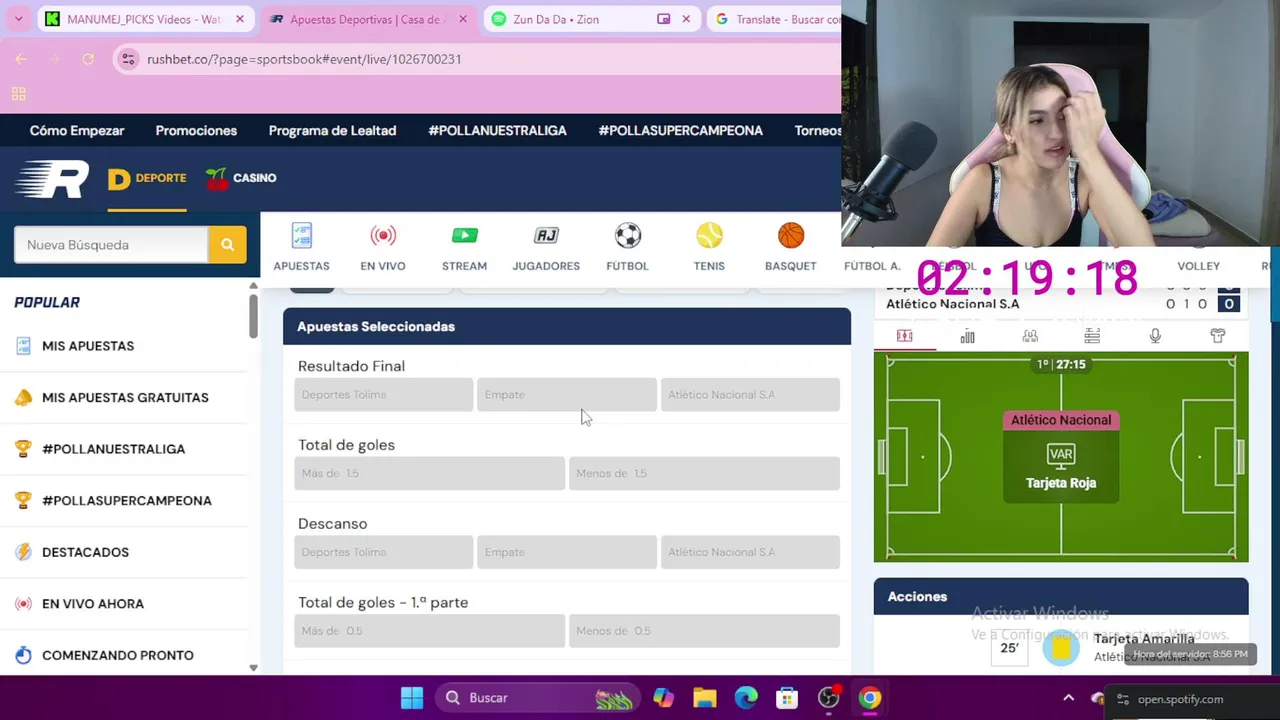Collapse the Apuestas Seleccionadas header
This screenshot has width=1280, height=720.
coord(566,327)
